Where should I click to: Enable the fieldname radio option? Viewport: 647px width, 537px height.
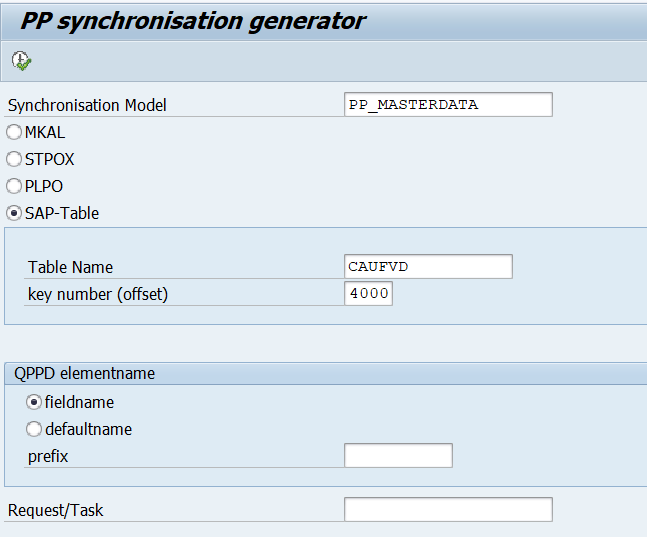pos(35,402)
